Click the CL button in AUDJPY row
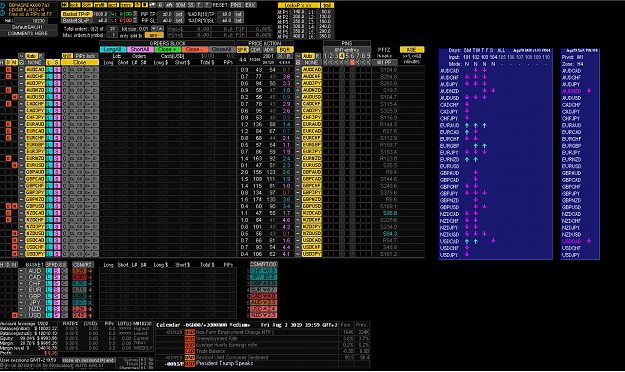Viewport: 625px width, 372px height. tap(72, 83)
